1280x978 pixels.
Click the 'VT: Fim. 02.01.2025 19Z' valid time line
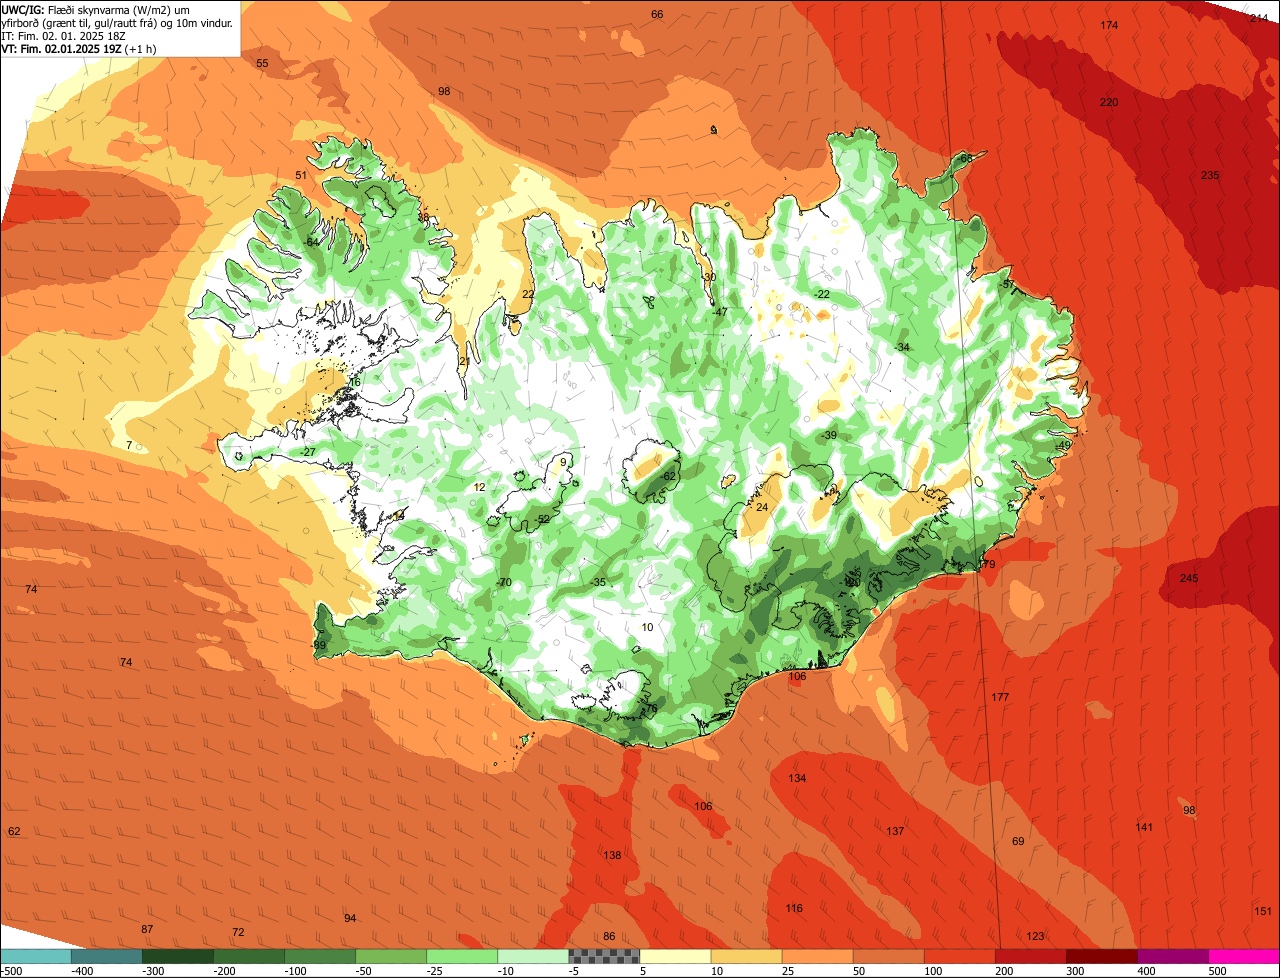click(79, 48)
